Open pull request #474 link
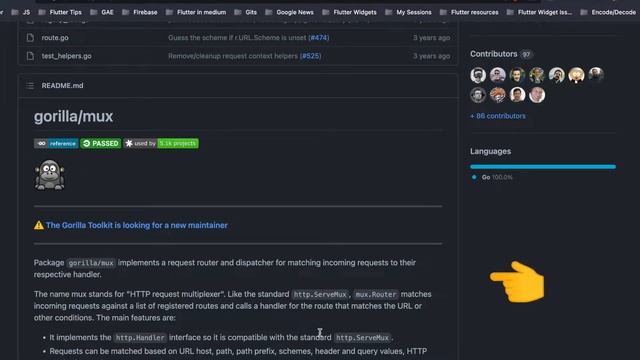This screenshot has width=640, height=360. pyautogui.click(x=319, y=38)
